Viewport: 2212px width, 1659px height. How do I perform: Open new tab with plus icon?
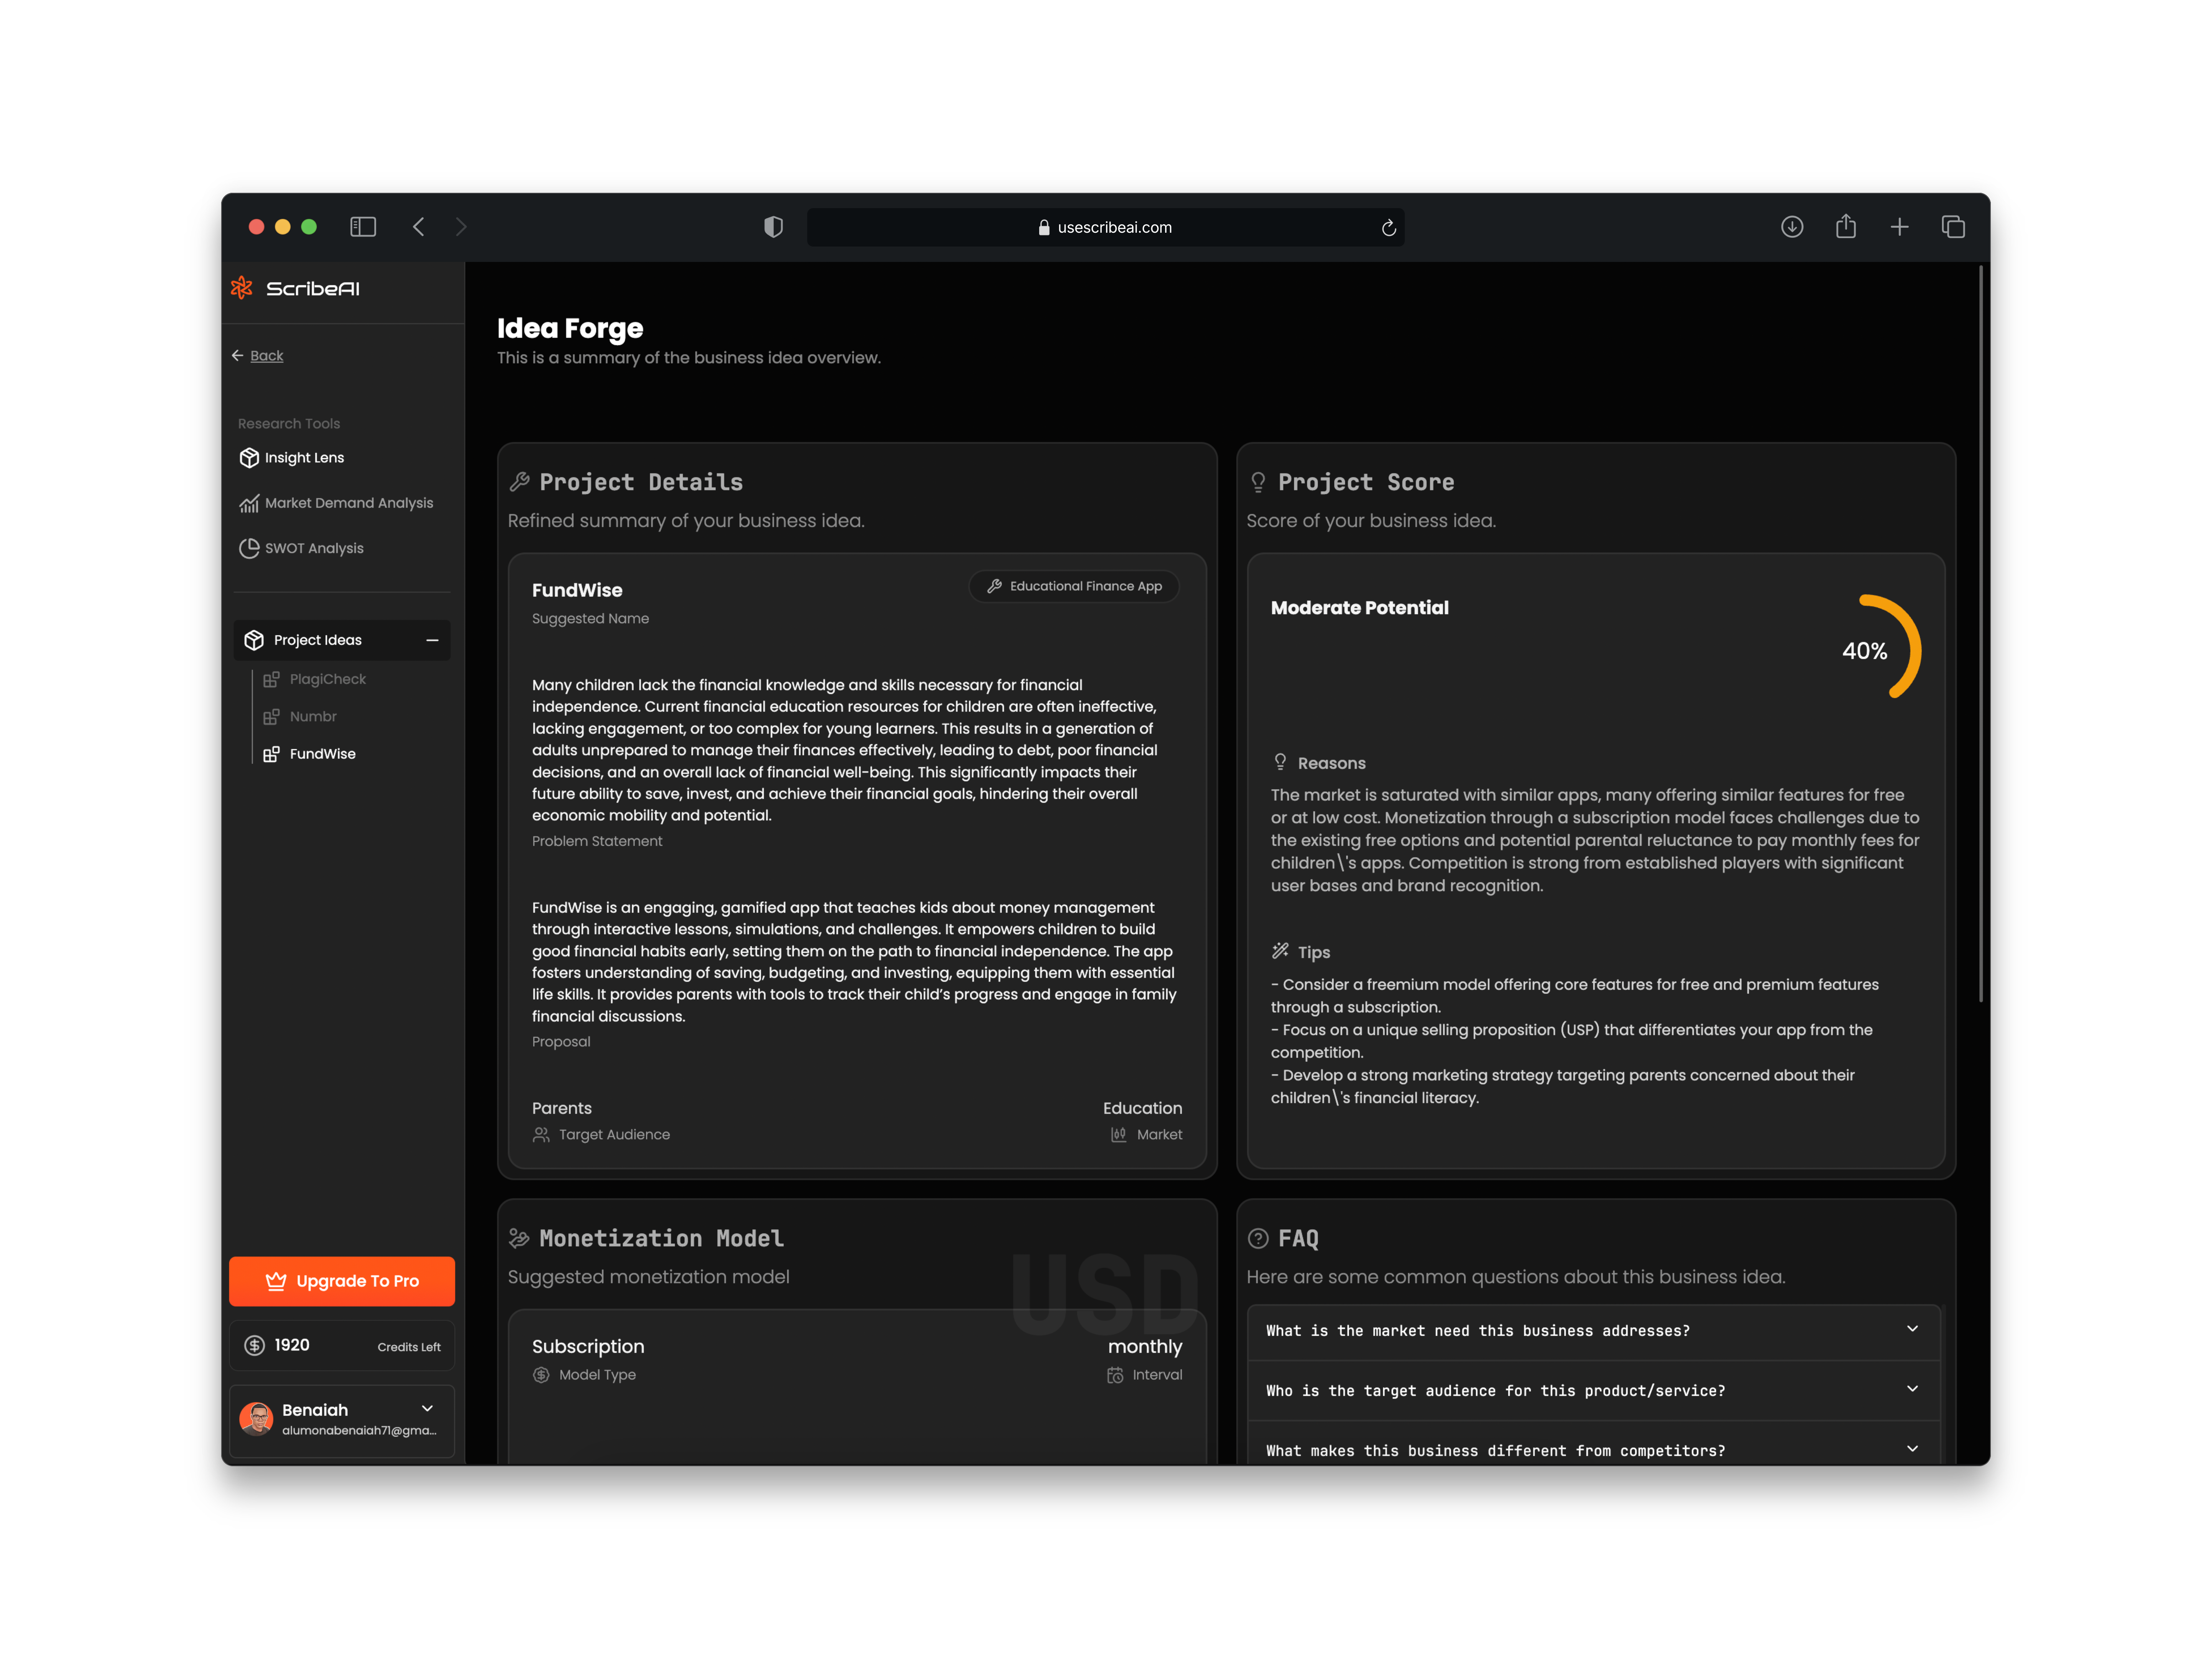click(1899, 227)
